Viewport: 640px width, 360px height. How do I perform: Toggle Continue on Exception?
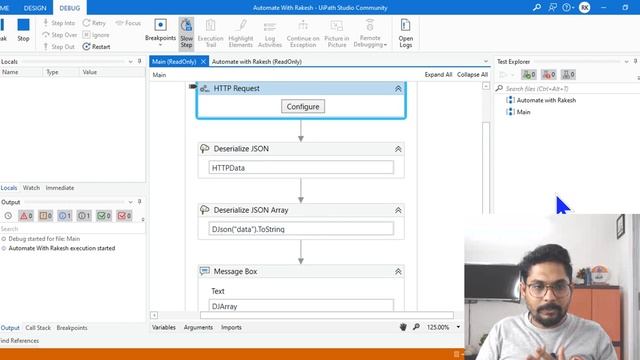click(x=303, y=33)
